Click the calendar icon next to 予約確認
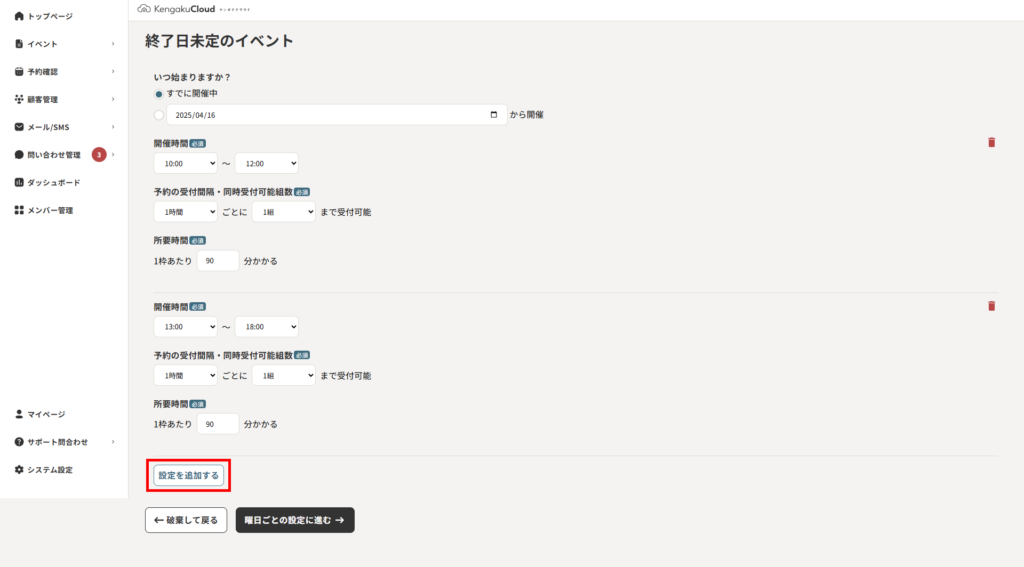 coord(19,71)
